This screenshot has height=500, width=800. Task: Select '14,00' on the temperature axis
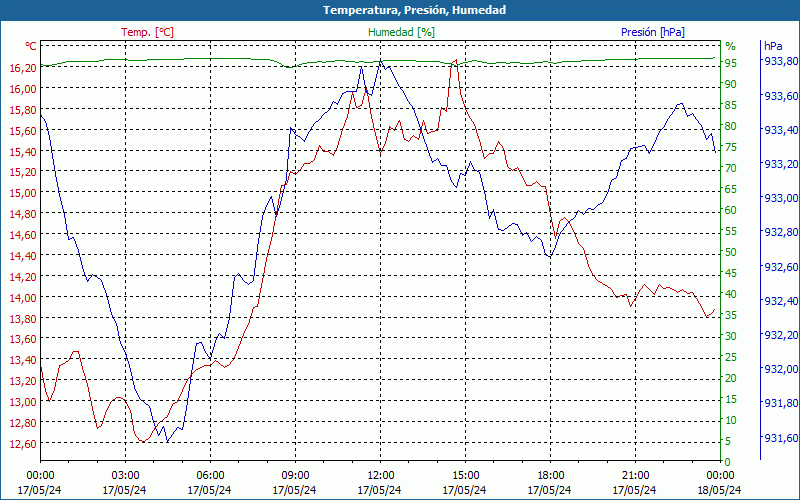(23, 297)
